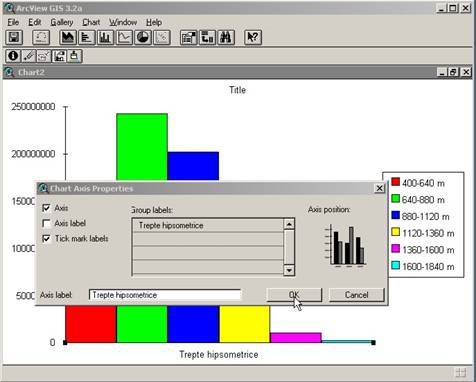Click the Save project icon
Viewport: 476px width, 382px height.
pyautogui.click(x=14, y=37)
